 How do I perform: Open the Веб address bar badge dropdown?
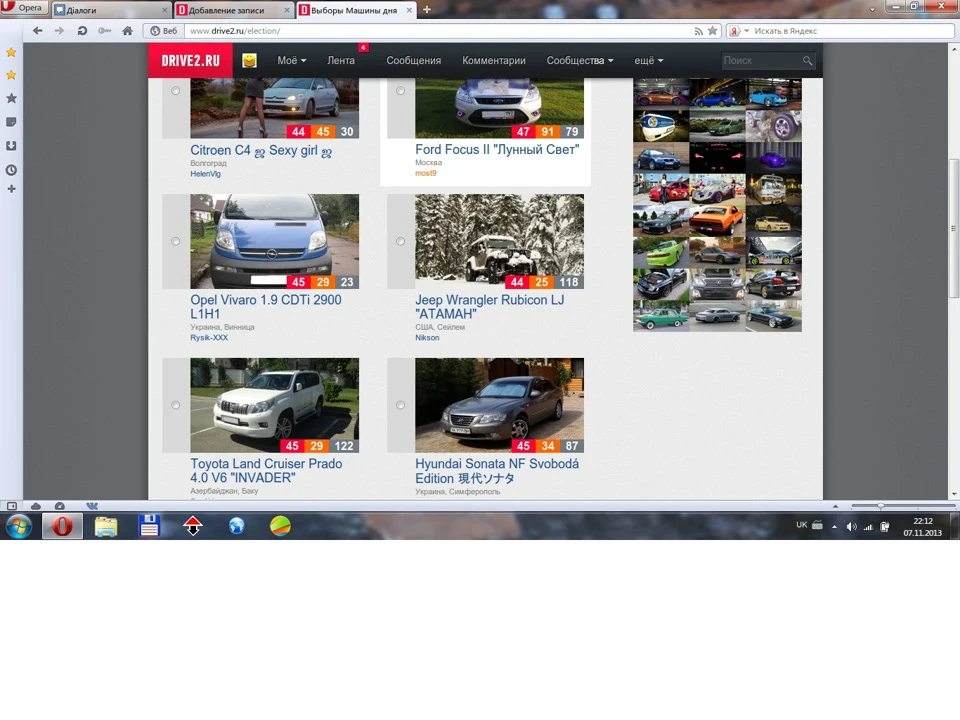coord(163,31)
